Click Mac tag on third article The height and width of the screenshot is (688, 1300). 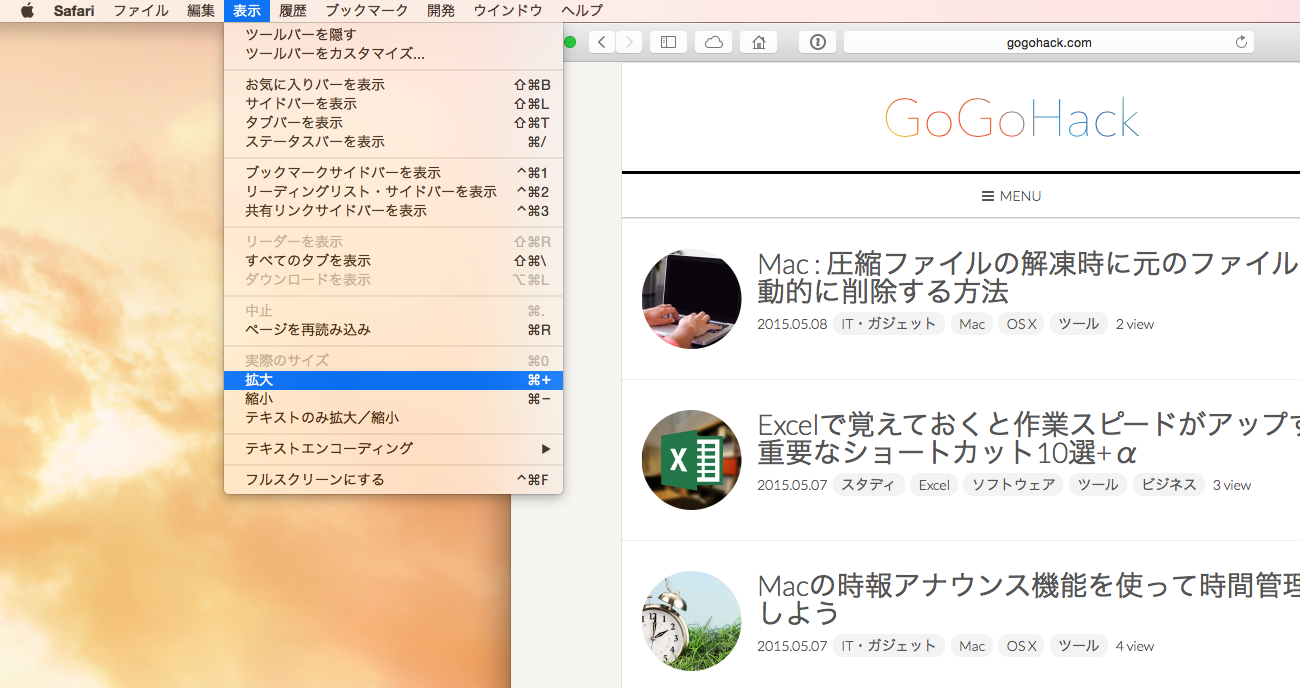click(972, 646)
